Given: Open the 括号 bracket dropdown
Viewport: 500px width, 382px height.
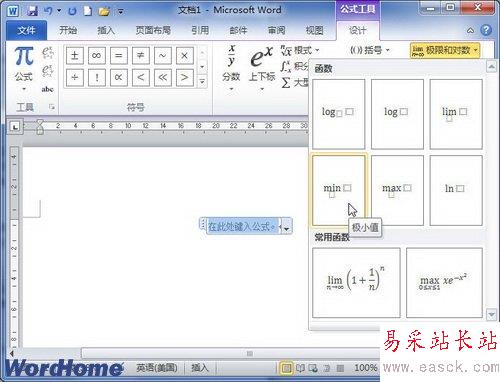Looking at the screenshot, I should [x=369, y=50].
